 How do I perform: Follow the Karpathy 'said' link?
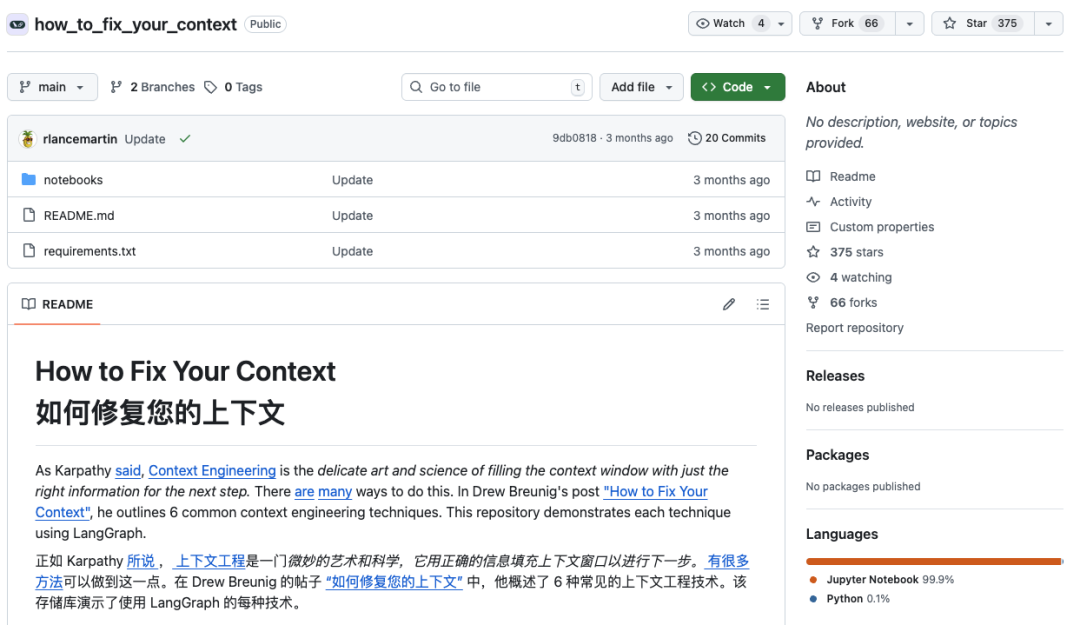pos(127,471)
